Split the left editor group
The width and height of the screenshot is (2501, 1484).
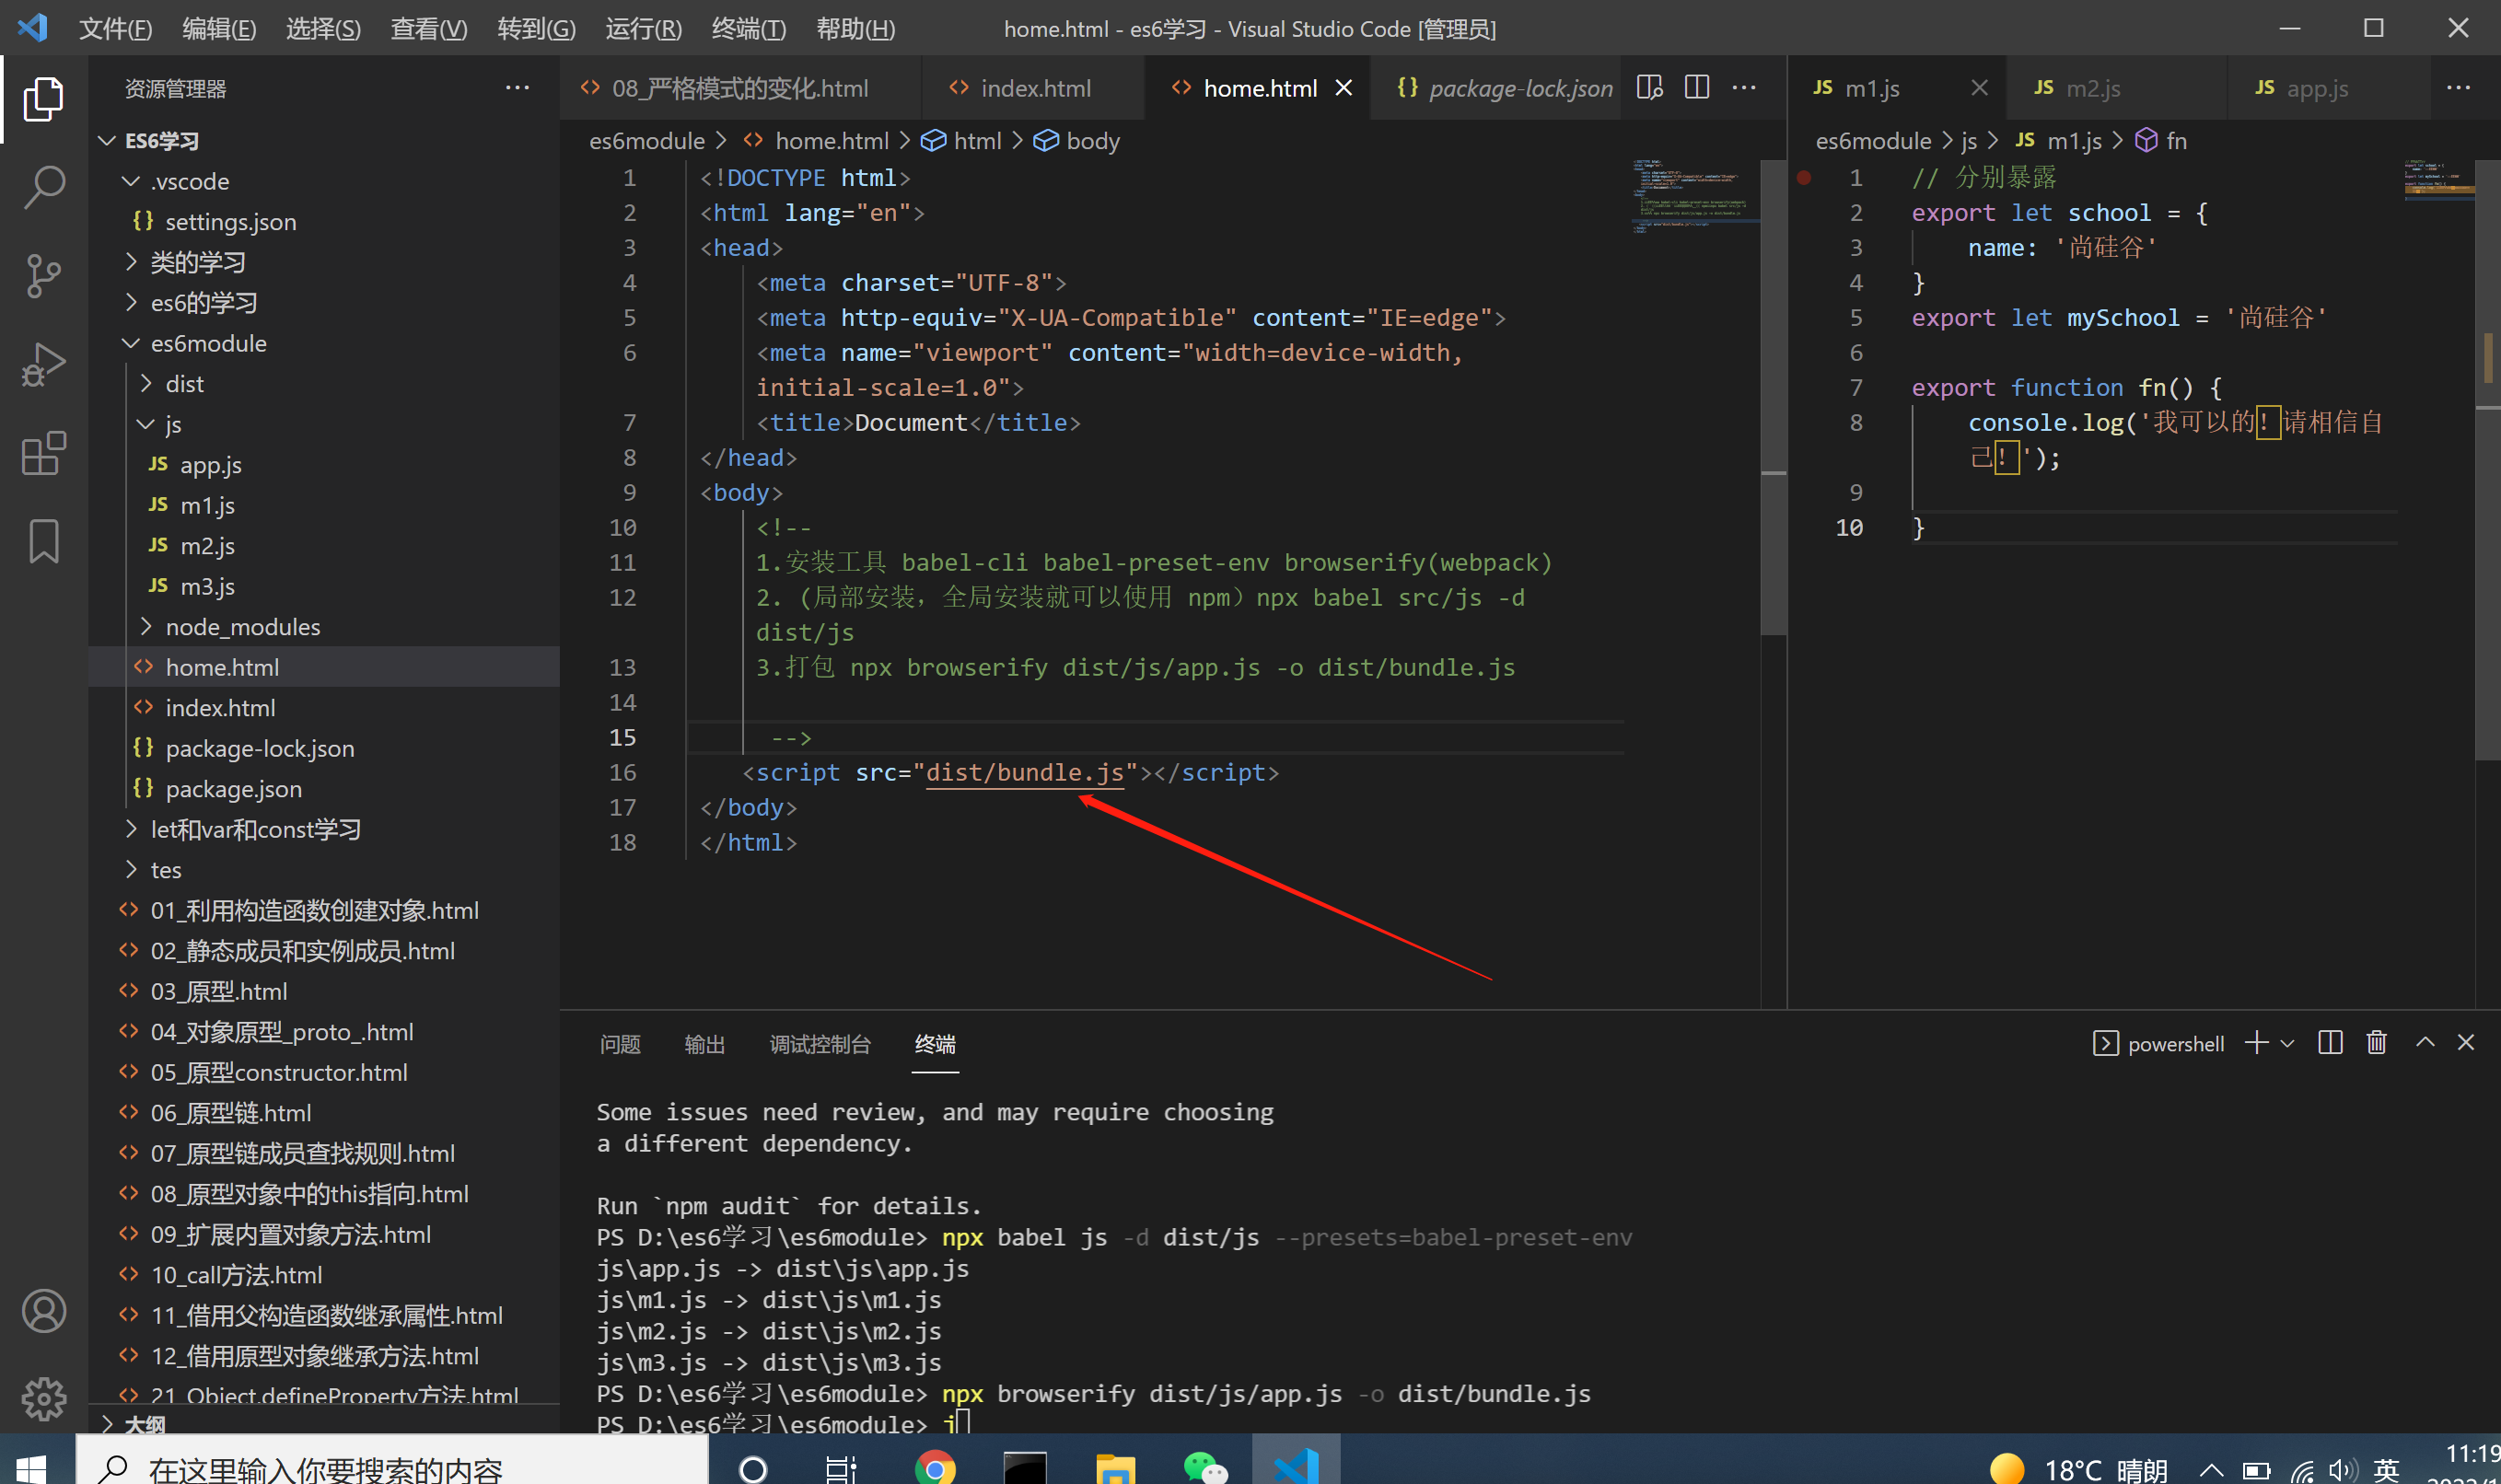pyautogui.click(x=1697, y=88)
